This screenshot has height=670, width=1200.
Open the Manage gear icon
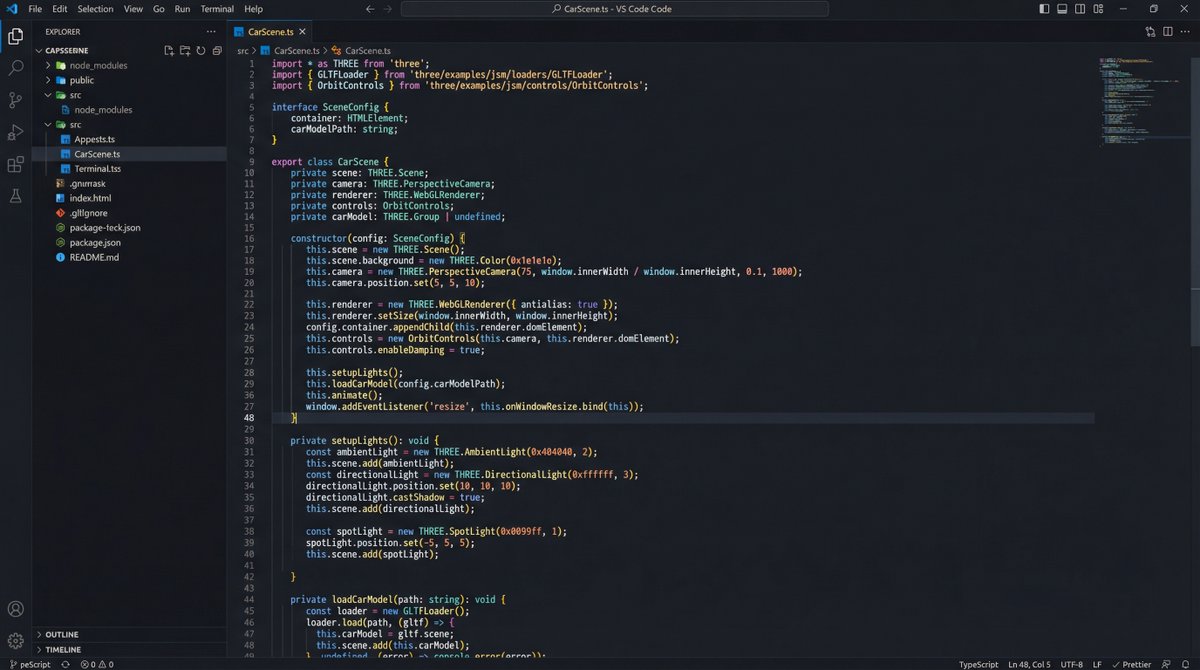[x=16, y=640]
